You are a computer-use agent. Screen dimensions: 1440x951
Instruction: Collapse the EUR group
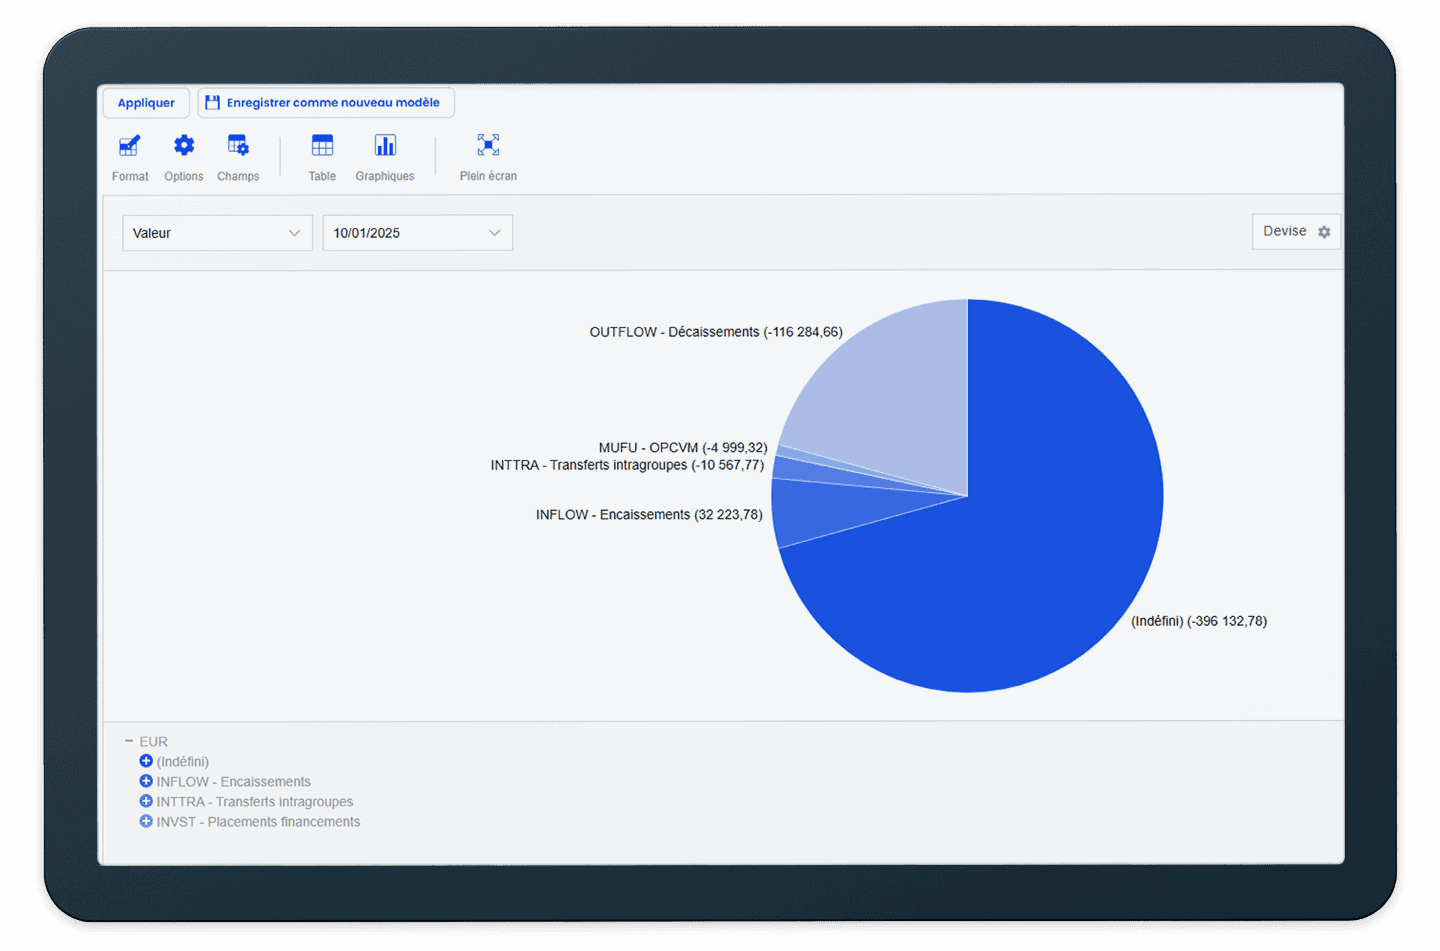click(129, 740)
